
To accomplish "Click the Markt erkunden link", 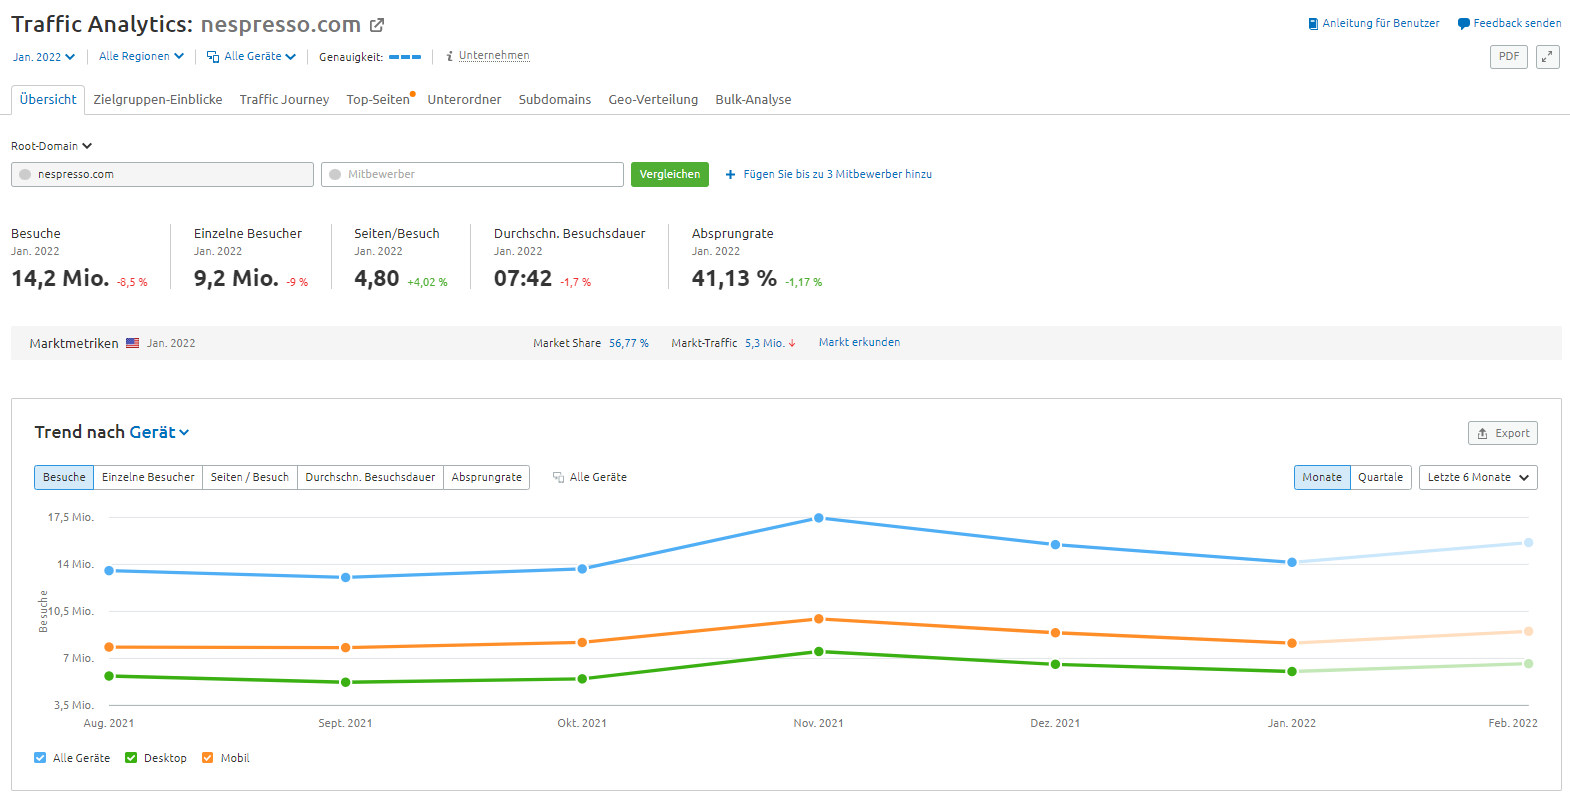I will click(x=859, y=342).
